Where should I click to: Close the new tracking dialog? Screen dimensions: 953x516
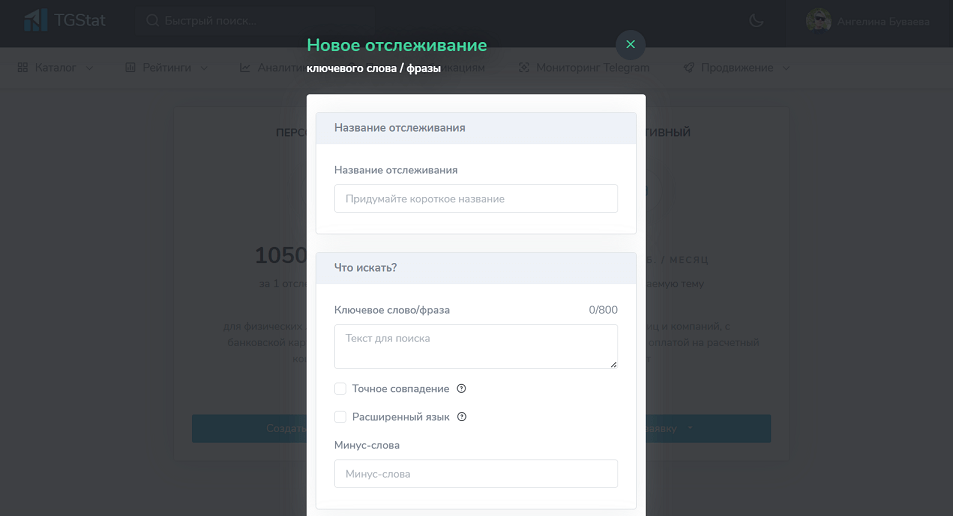630,45
